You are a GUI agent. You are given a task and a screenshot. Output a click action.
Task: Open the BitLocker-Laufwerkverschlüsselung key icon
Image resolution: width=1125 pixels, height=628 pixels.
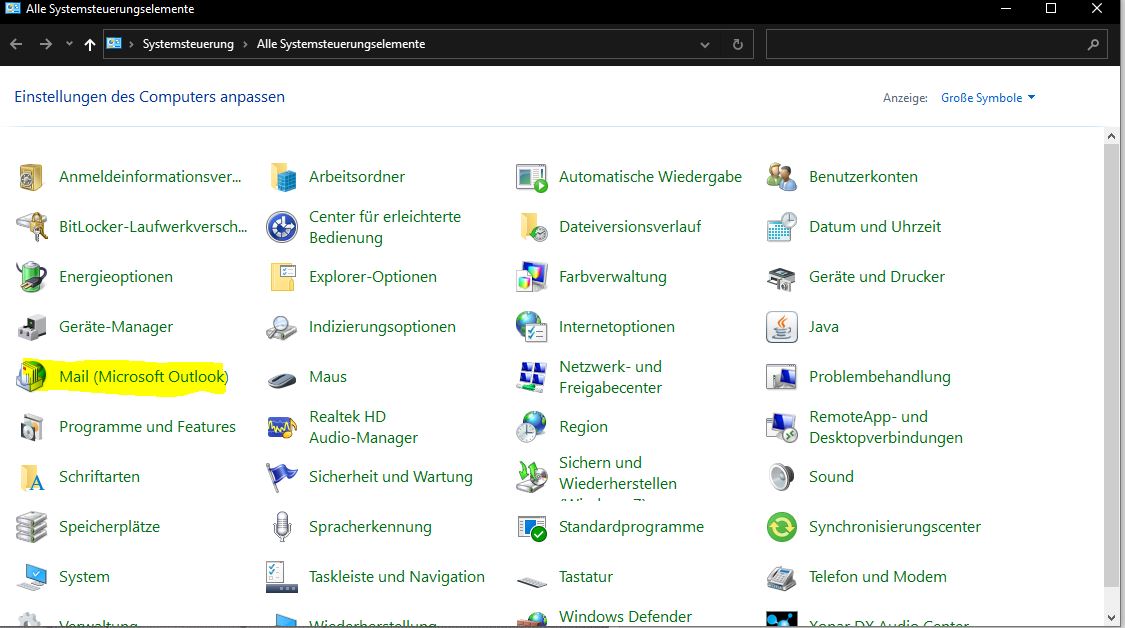click(31, 227)
